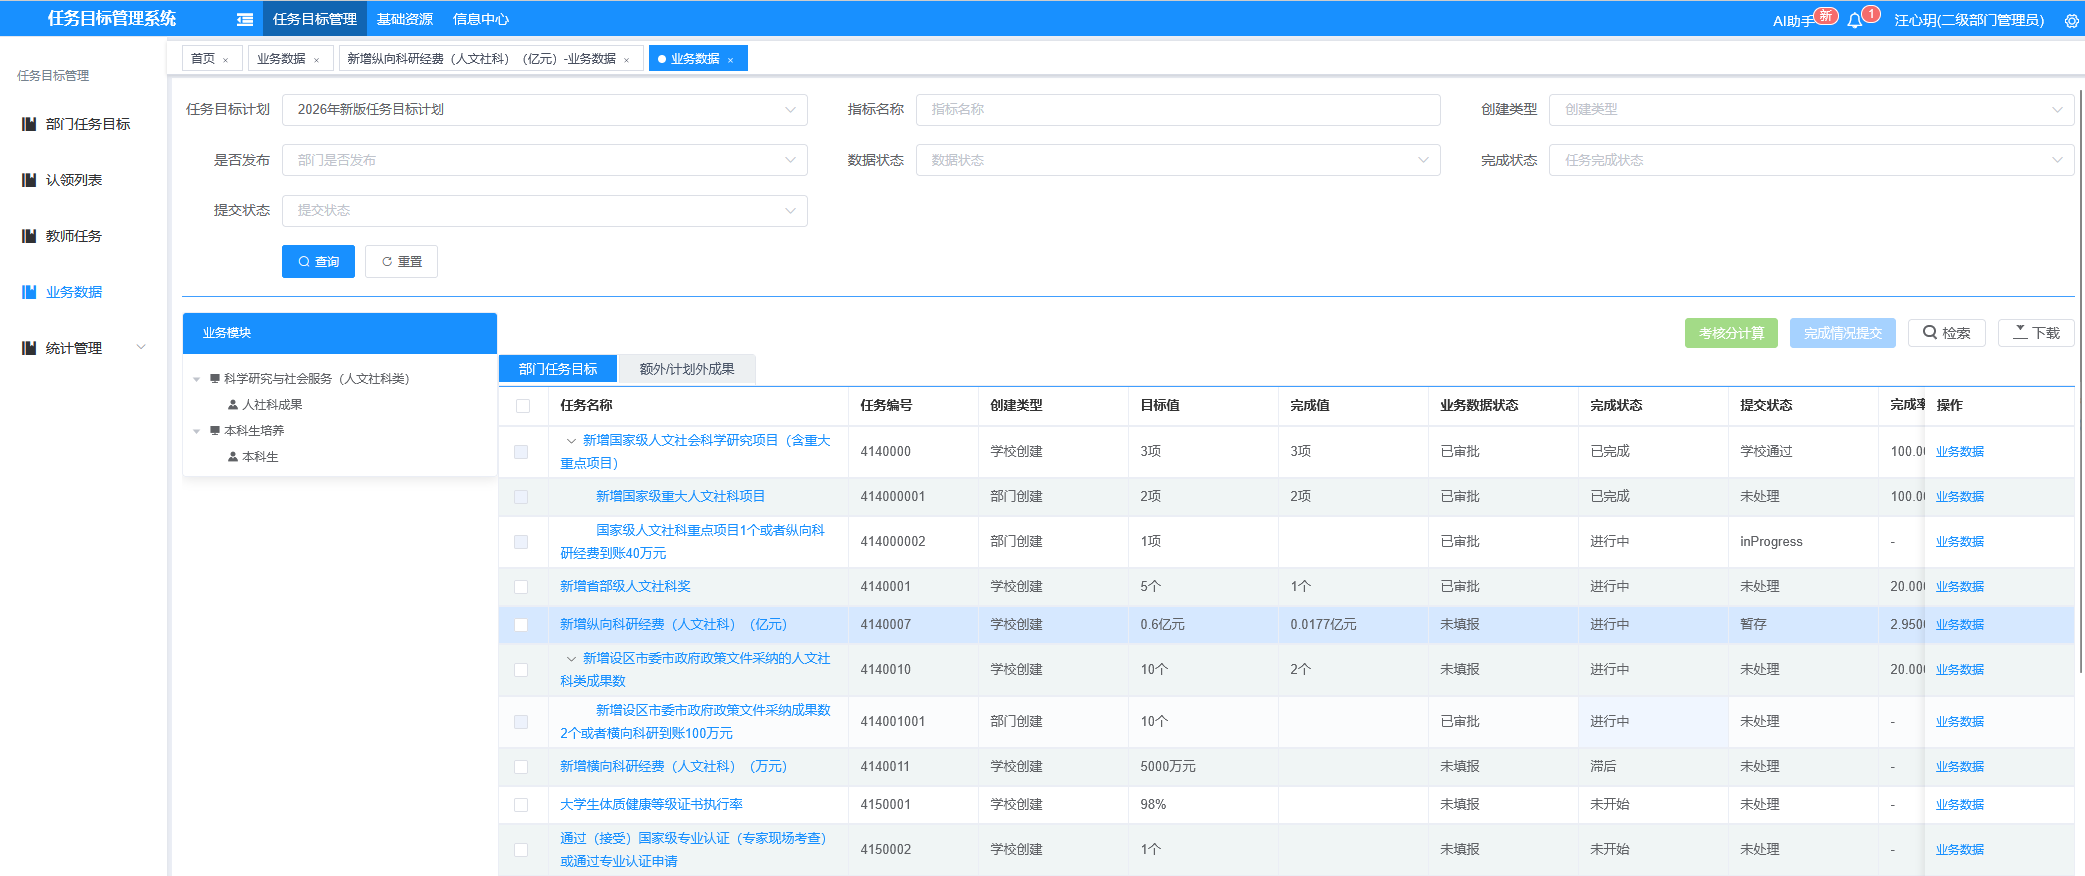Click the page vertical scrollbar

2080,380
